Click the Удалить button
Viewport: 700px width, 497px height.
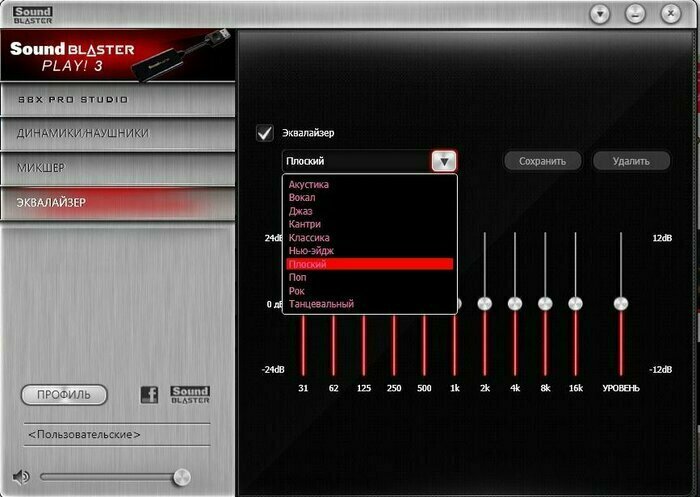tap(631, 161)
